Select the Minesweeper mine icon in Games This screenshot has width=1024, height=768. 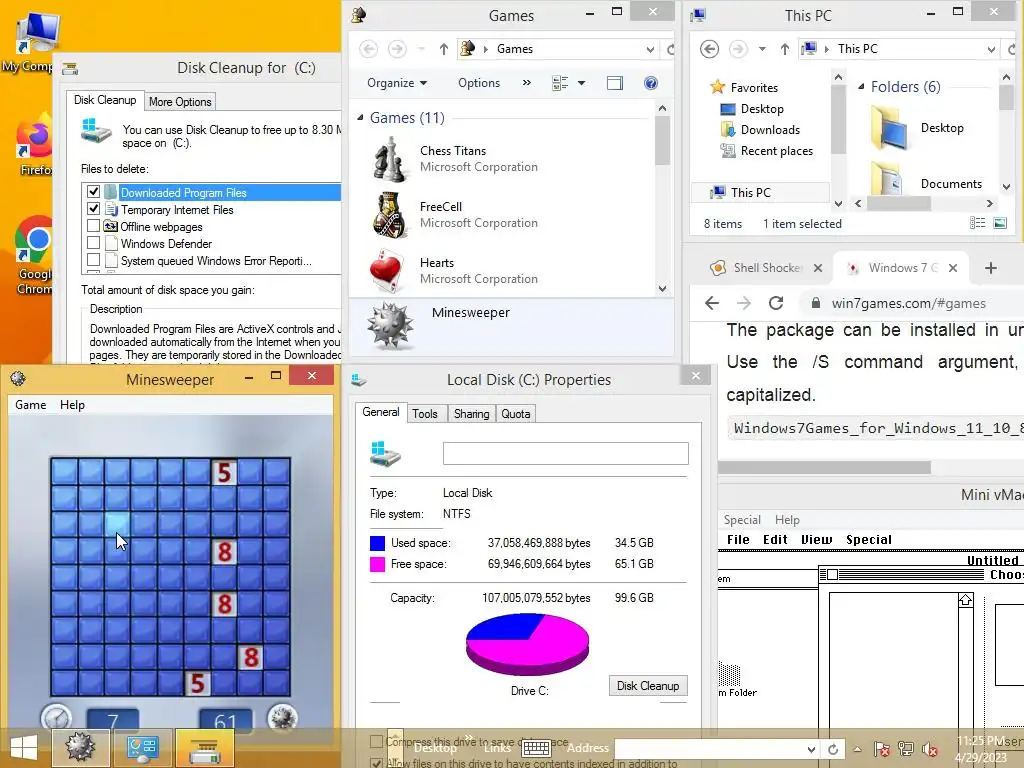pos(390,325)
